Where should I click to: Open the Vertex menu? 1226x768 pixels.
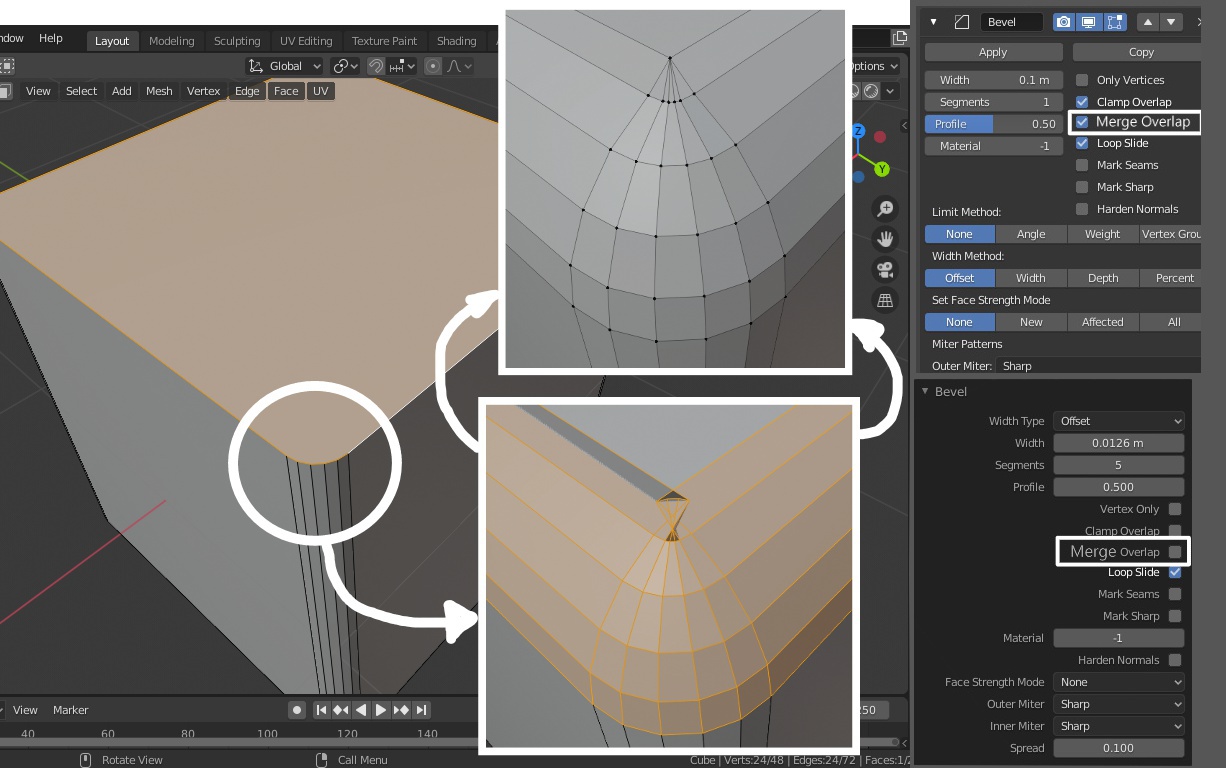click(203, 91)
